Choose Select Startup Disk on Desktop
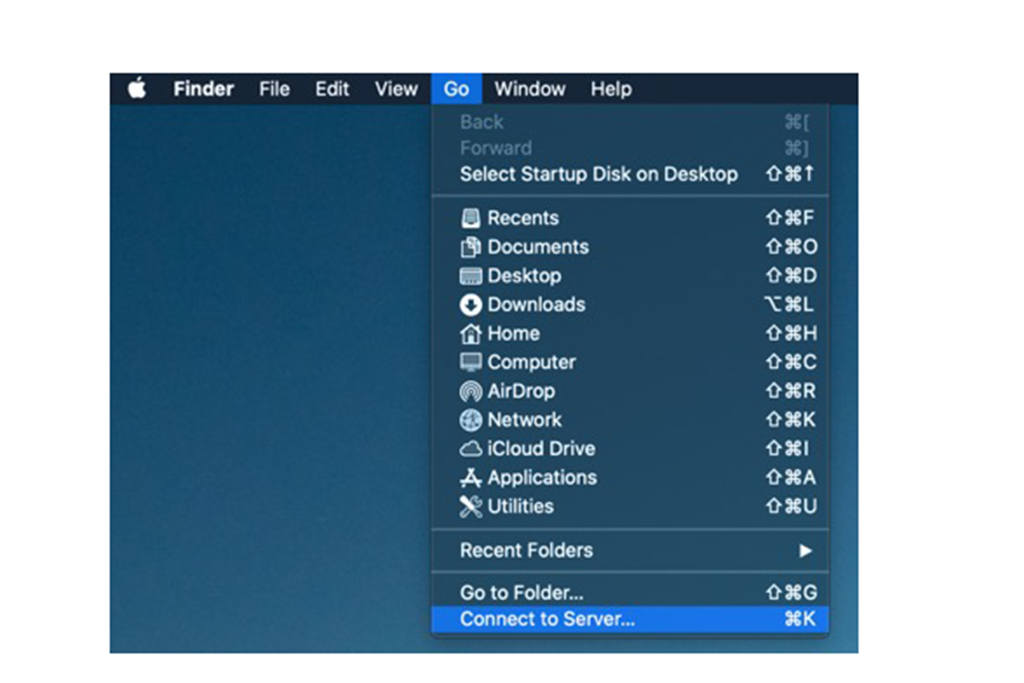 (630, 174)
